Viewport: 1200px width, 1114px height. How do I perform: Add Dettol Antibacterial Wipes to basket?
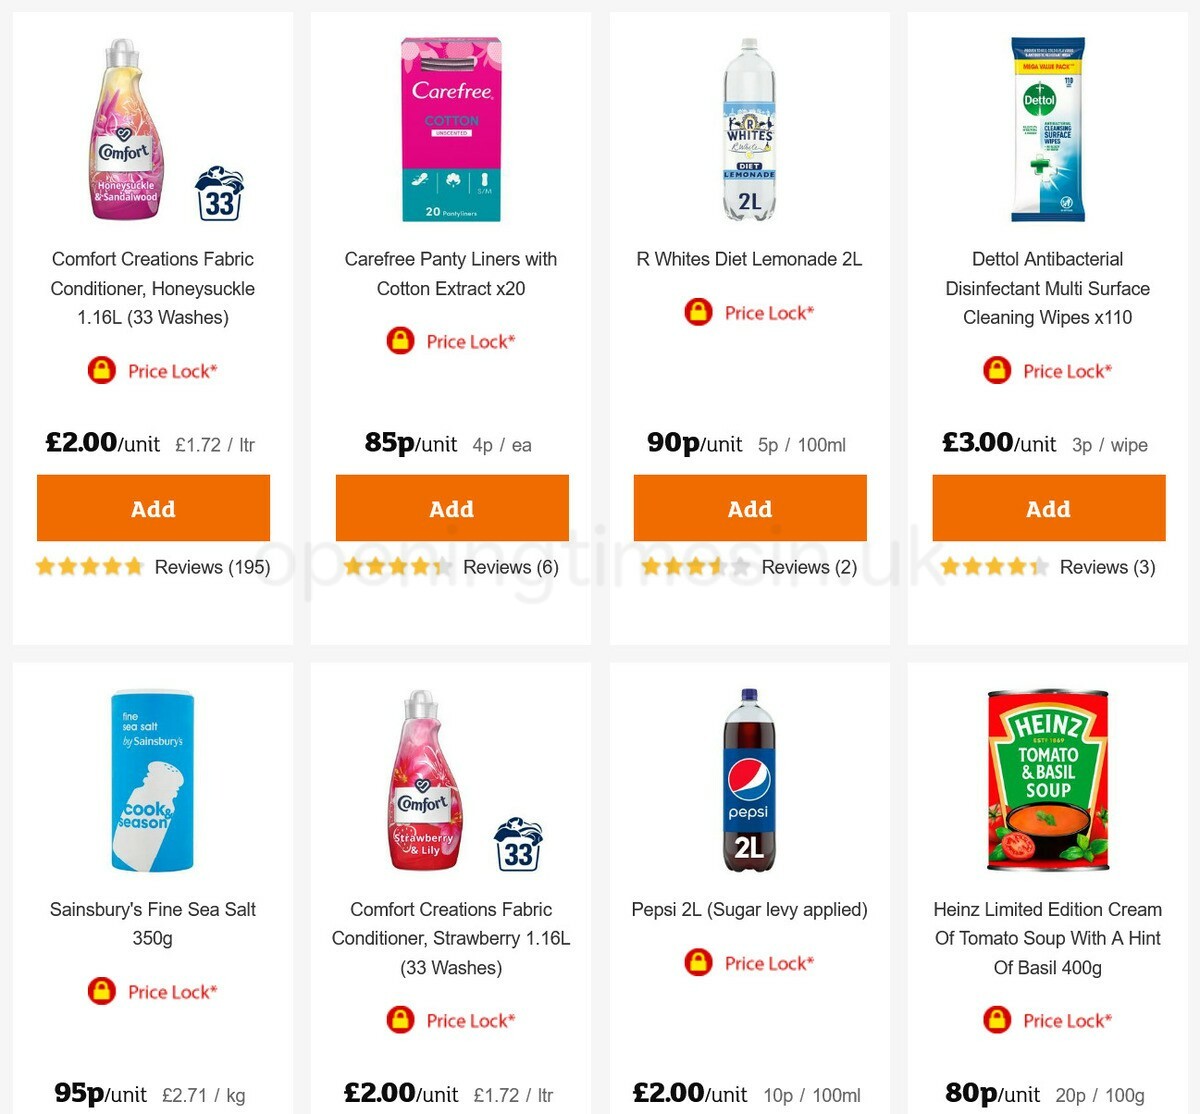tap(1048, 508)
